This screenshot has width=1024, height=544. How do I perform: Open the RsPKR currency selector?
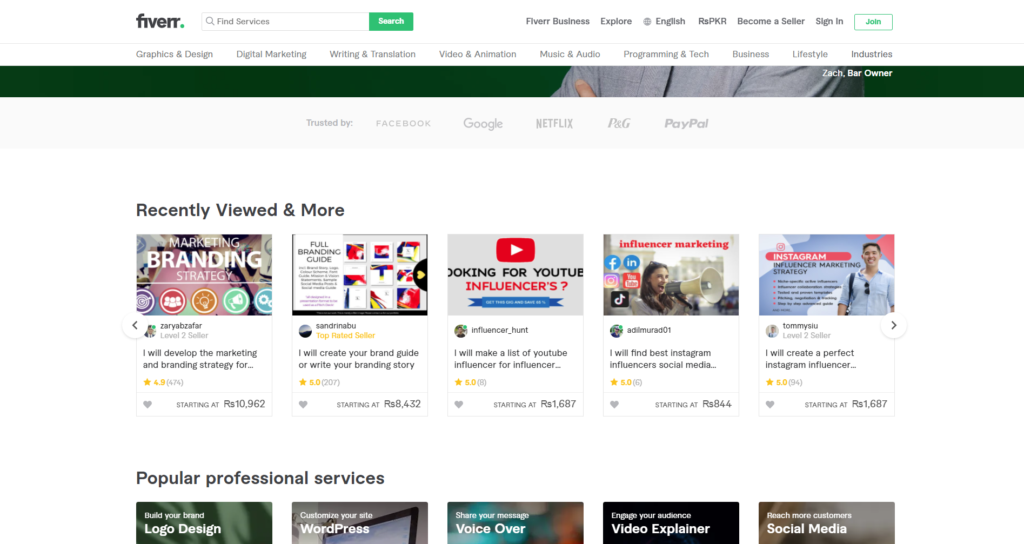pos(712,22)
